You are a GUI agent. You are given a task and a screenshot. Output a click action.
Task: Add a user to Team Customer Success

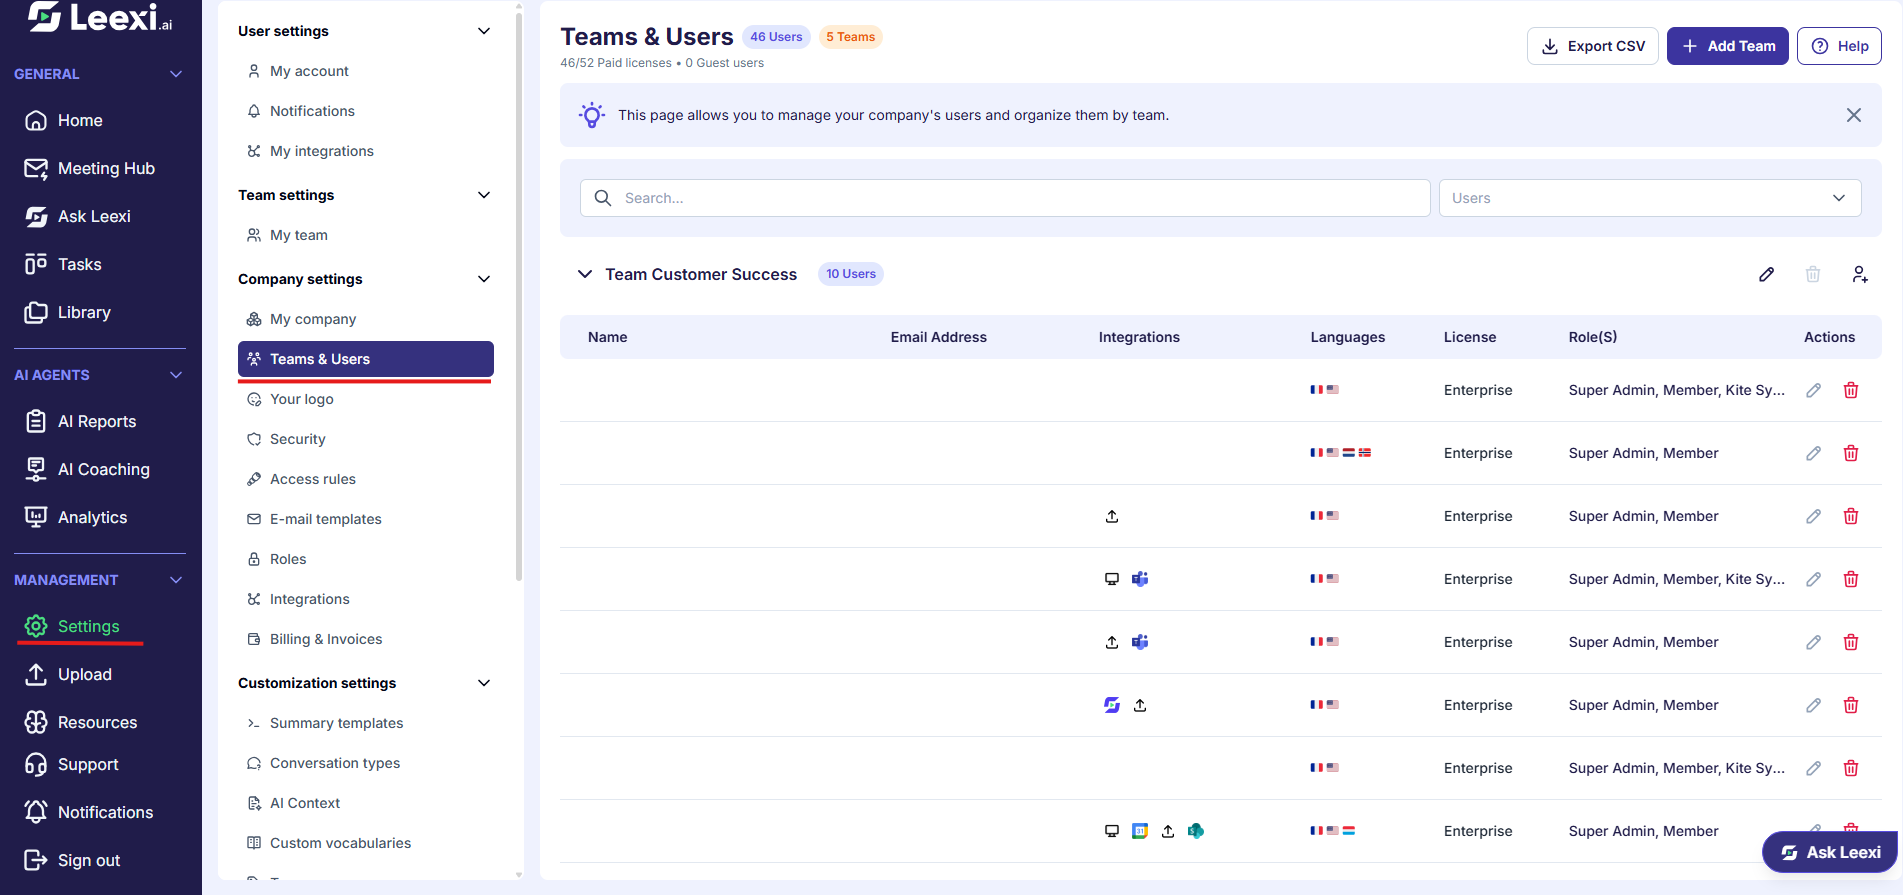coord(1860,274)
